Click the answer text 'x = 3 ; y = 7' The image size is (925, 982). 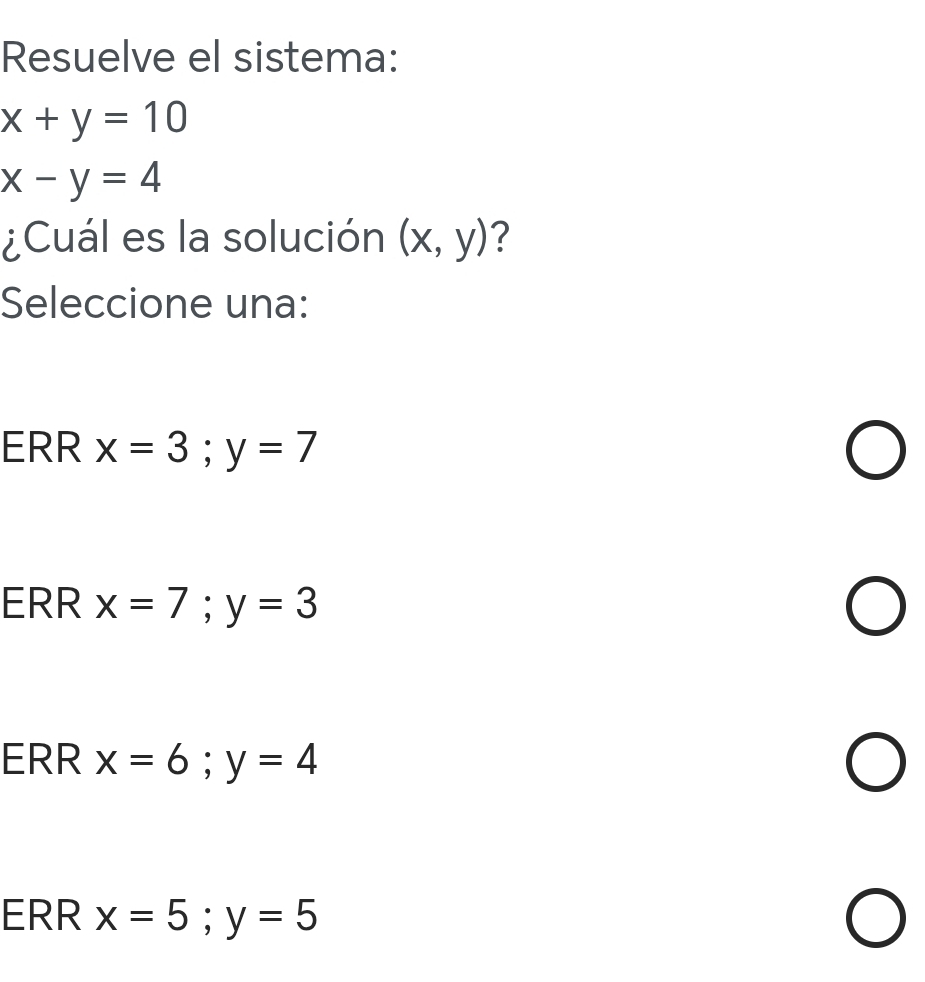coord(206,448)
